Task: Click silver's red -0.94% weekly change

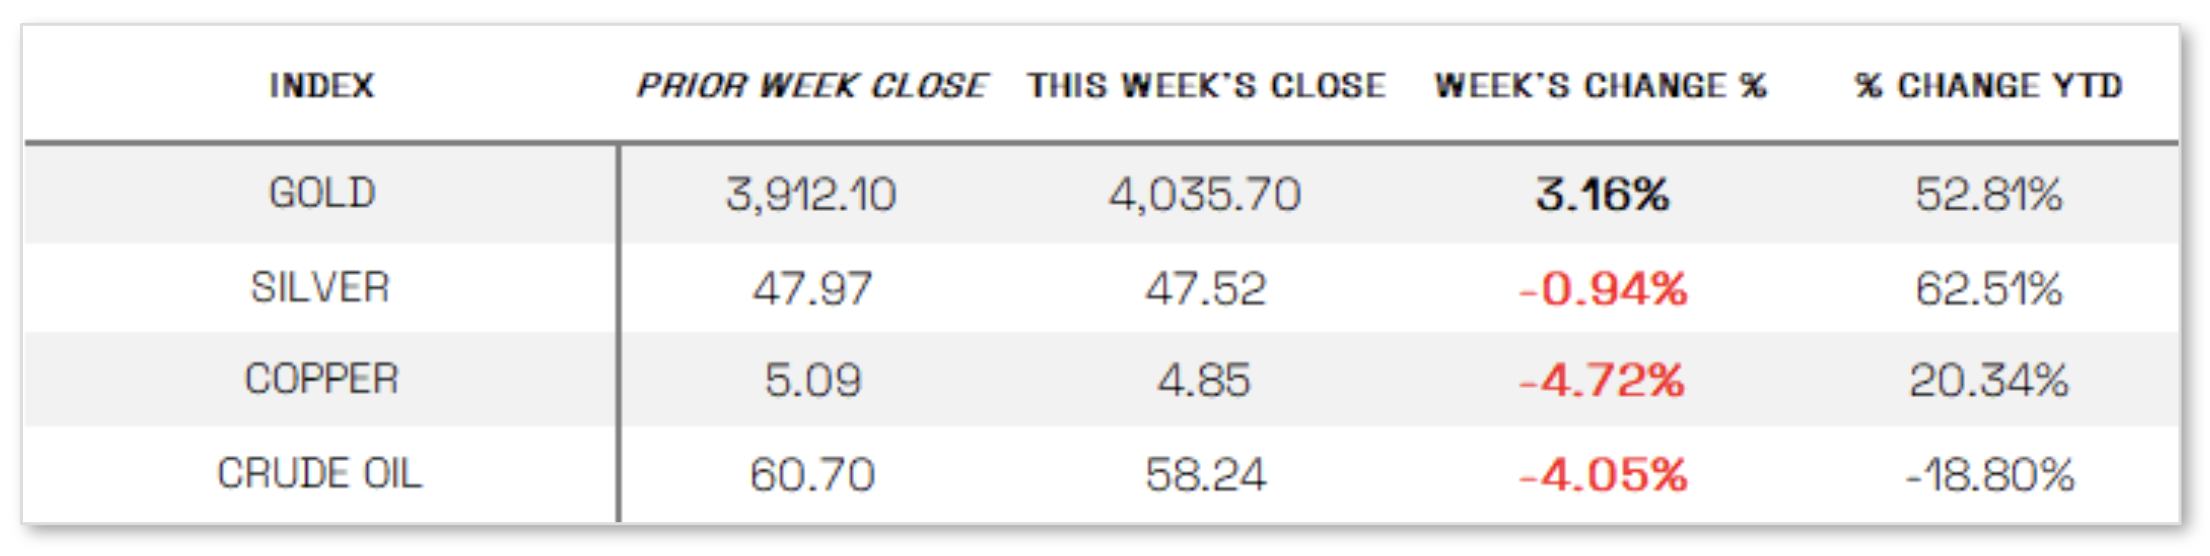Action: click(x=1602, y=289)
